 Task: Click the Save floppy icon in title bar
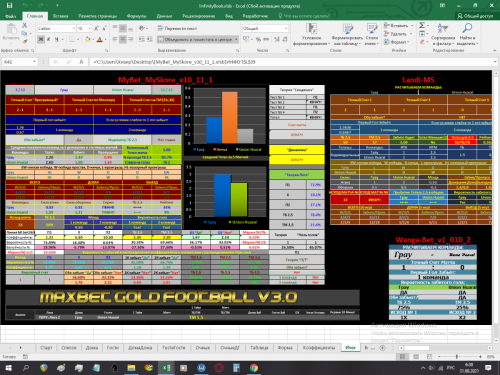(10, 5)
